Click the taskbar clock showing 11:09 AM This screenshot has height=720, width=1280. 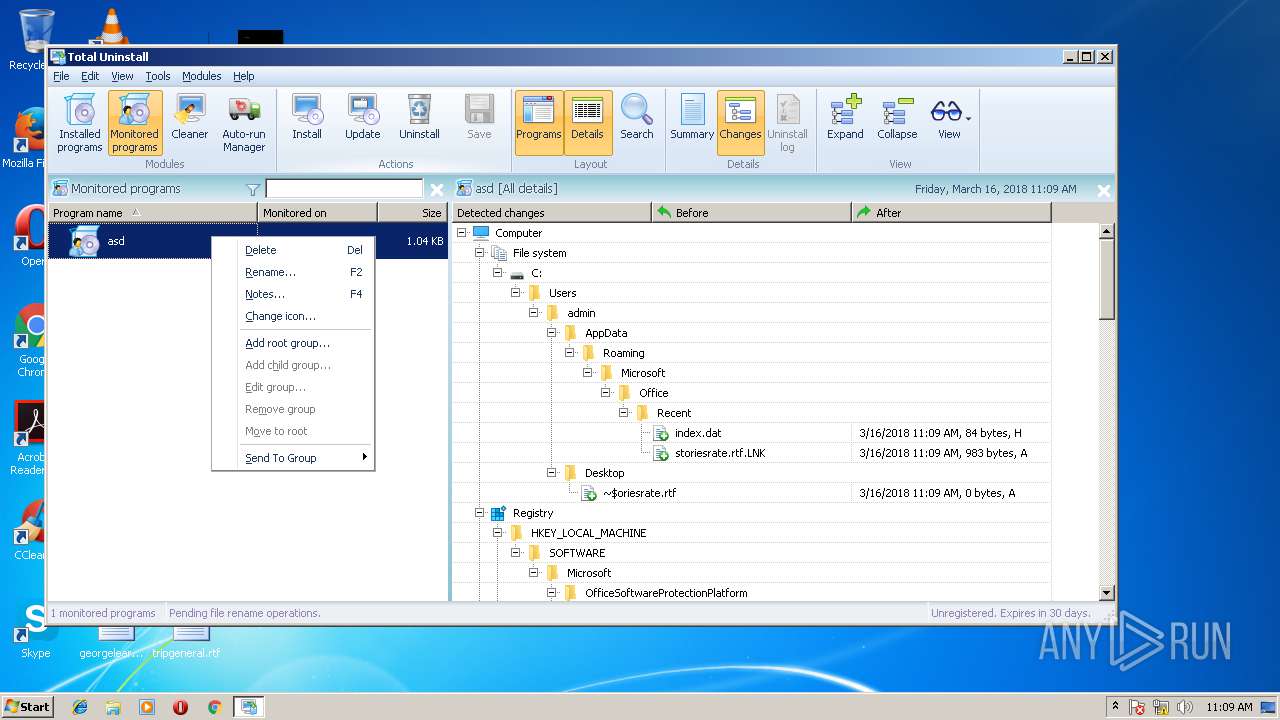pos(1228,707)
